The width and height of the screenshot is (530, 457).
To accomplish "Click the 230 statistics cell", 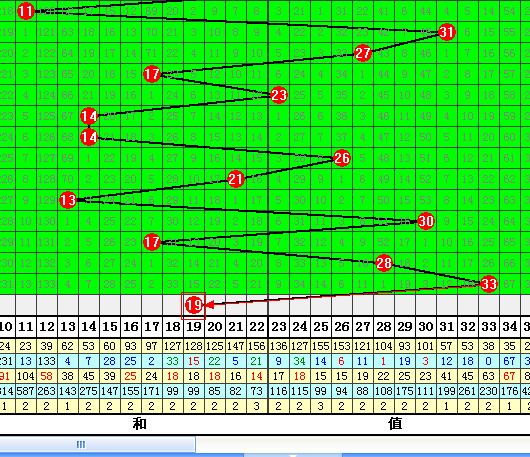I will coord(488,391).
